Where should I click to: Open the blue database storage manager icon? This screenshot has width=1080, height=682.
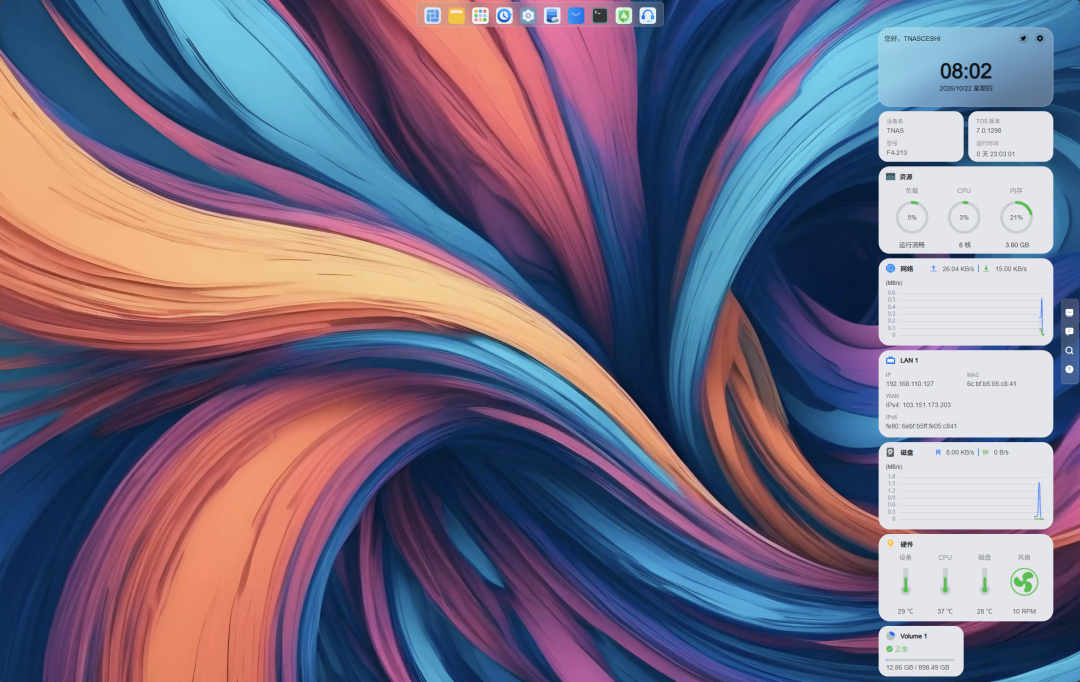tap(552, 15)
